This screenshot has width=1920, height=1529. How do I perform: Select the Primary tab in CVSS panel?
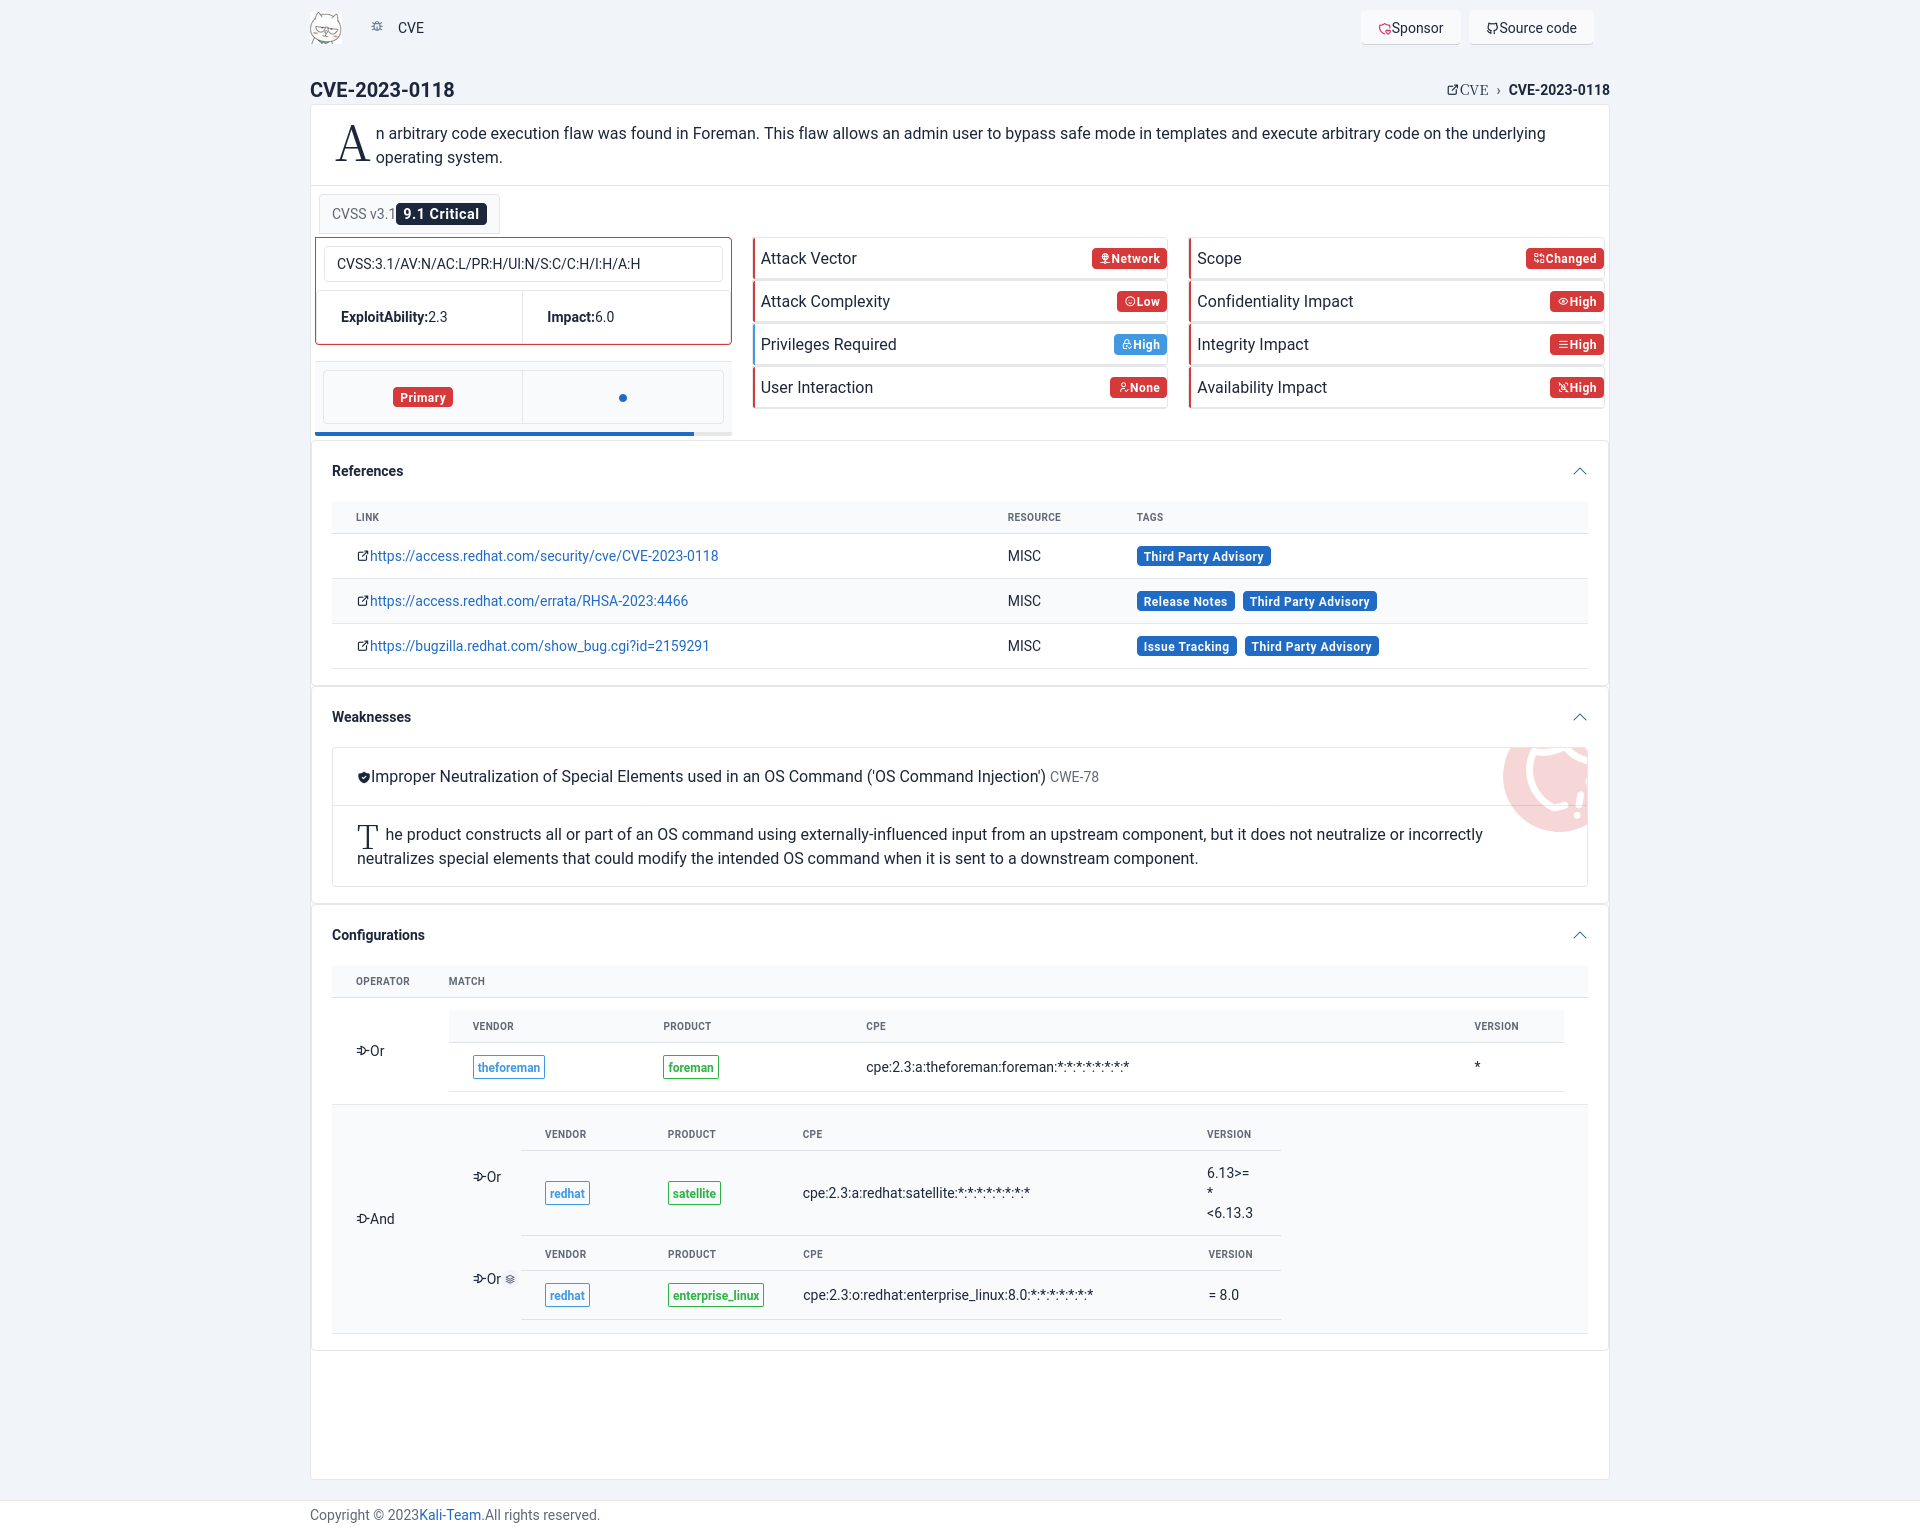point(421,398)
